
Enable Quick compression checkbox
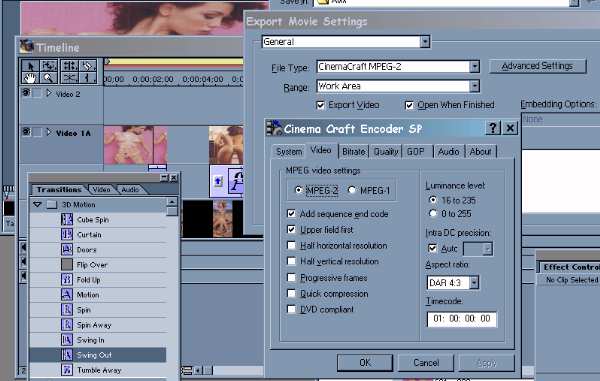point(291,293)
